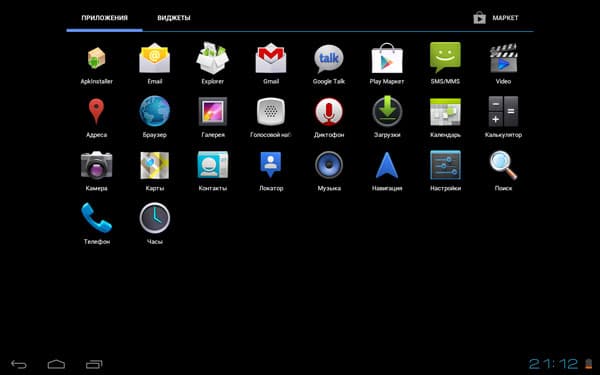Tap the battery status indicator
The image size is (600, 375).
[x=589, y=364]
